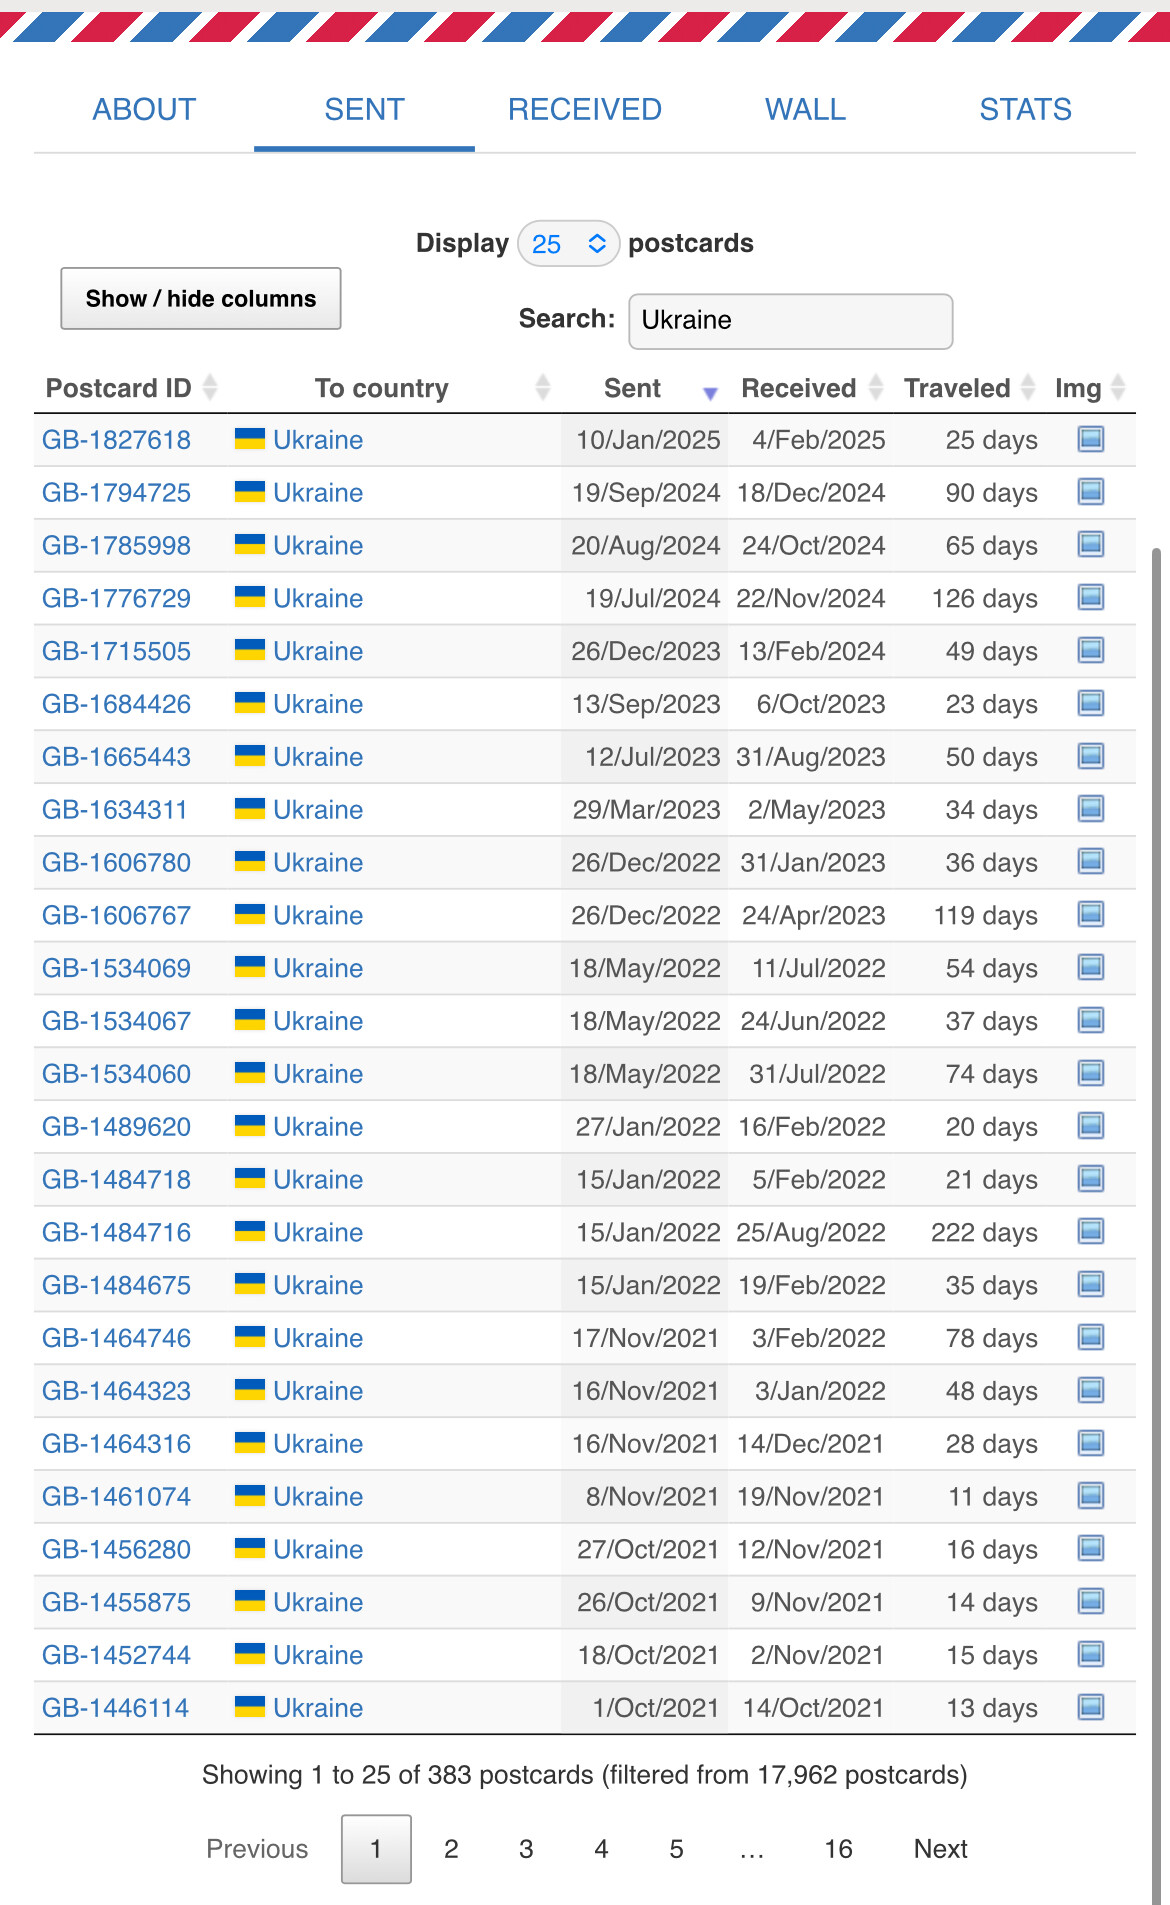
Task: Open image icon for postcard GB-1827618
Action: [1090, 439]
